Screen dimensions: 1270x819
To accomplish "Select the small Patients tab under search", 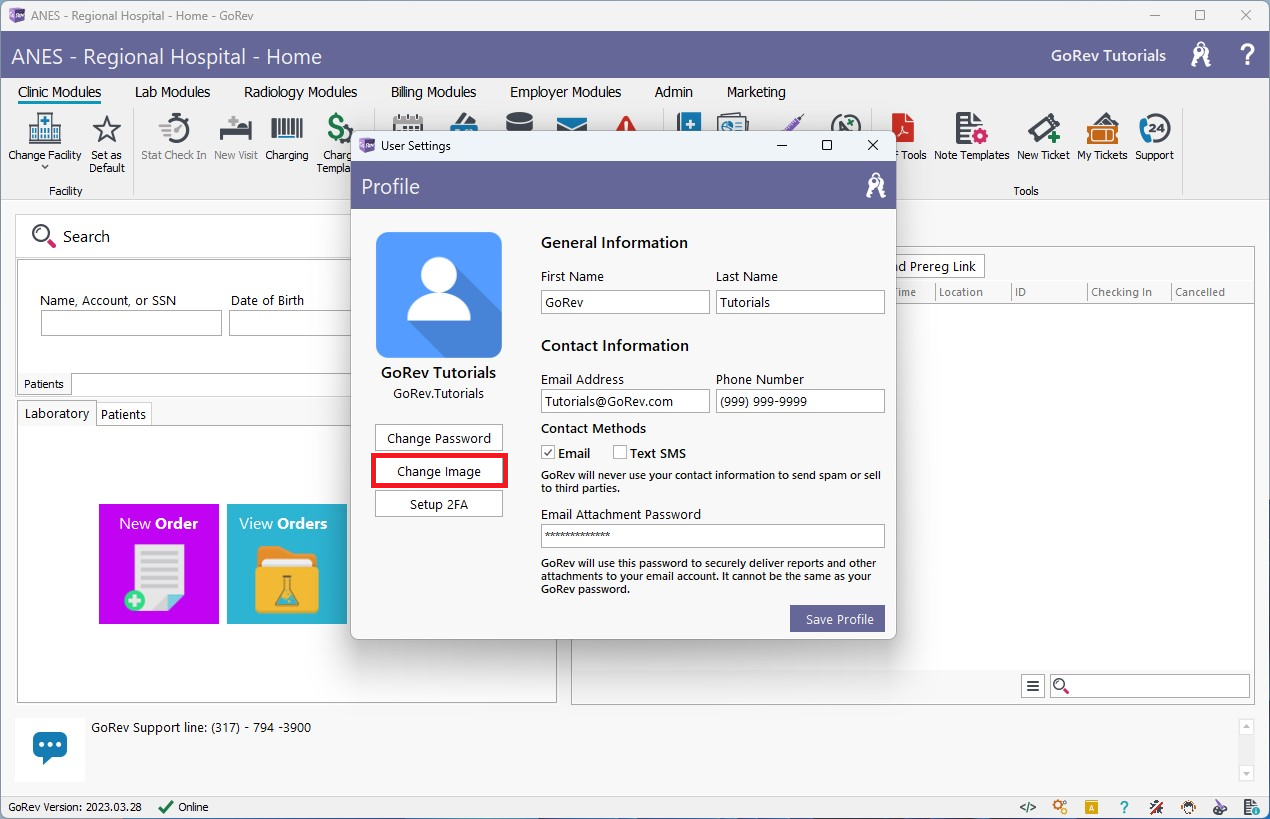I will pyautogui.click(x=44, y=384).
